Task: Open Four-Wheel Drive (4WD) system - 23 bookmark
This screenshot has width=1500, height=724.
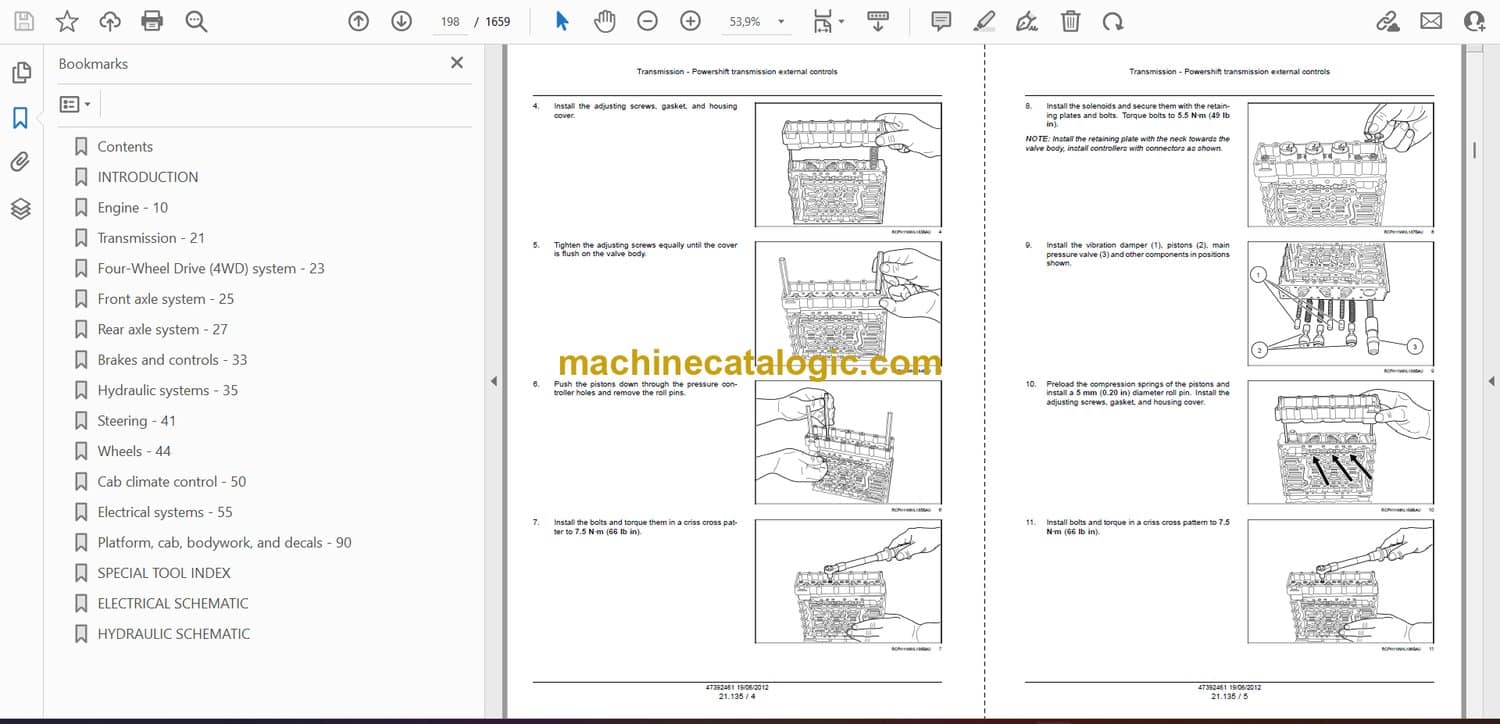Action: [x=211, y=268]
